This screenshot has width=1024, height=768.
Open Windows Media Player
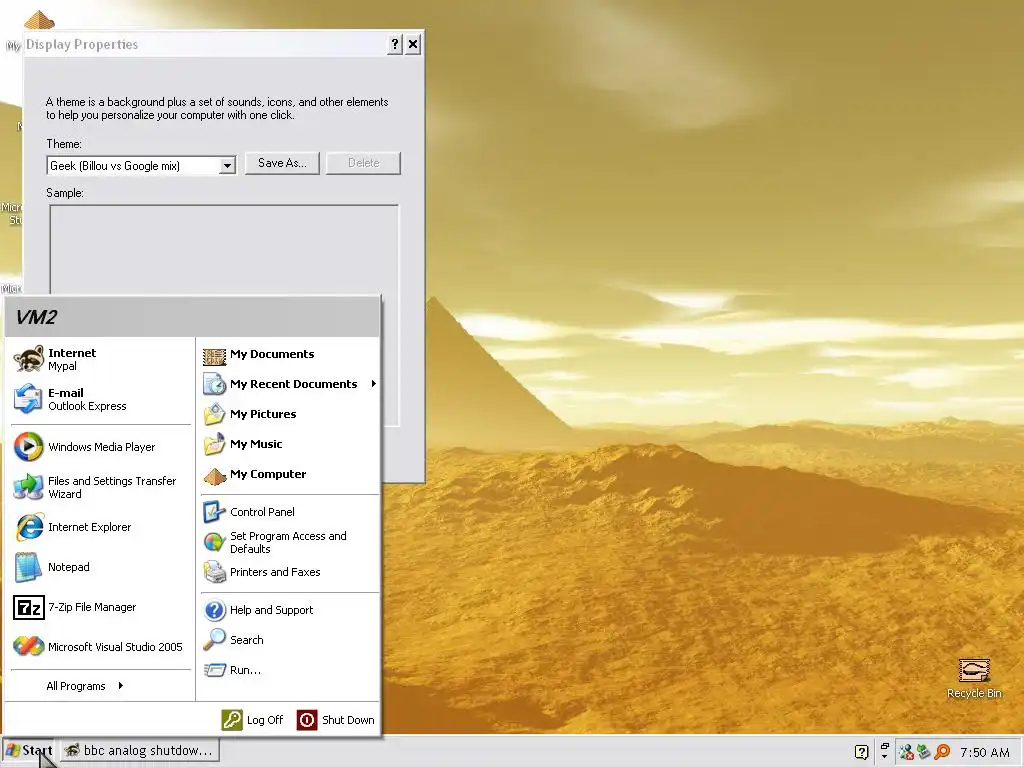pos(101,447)
